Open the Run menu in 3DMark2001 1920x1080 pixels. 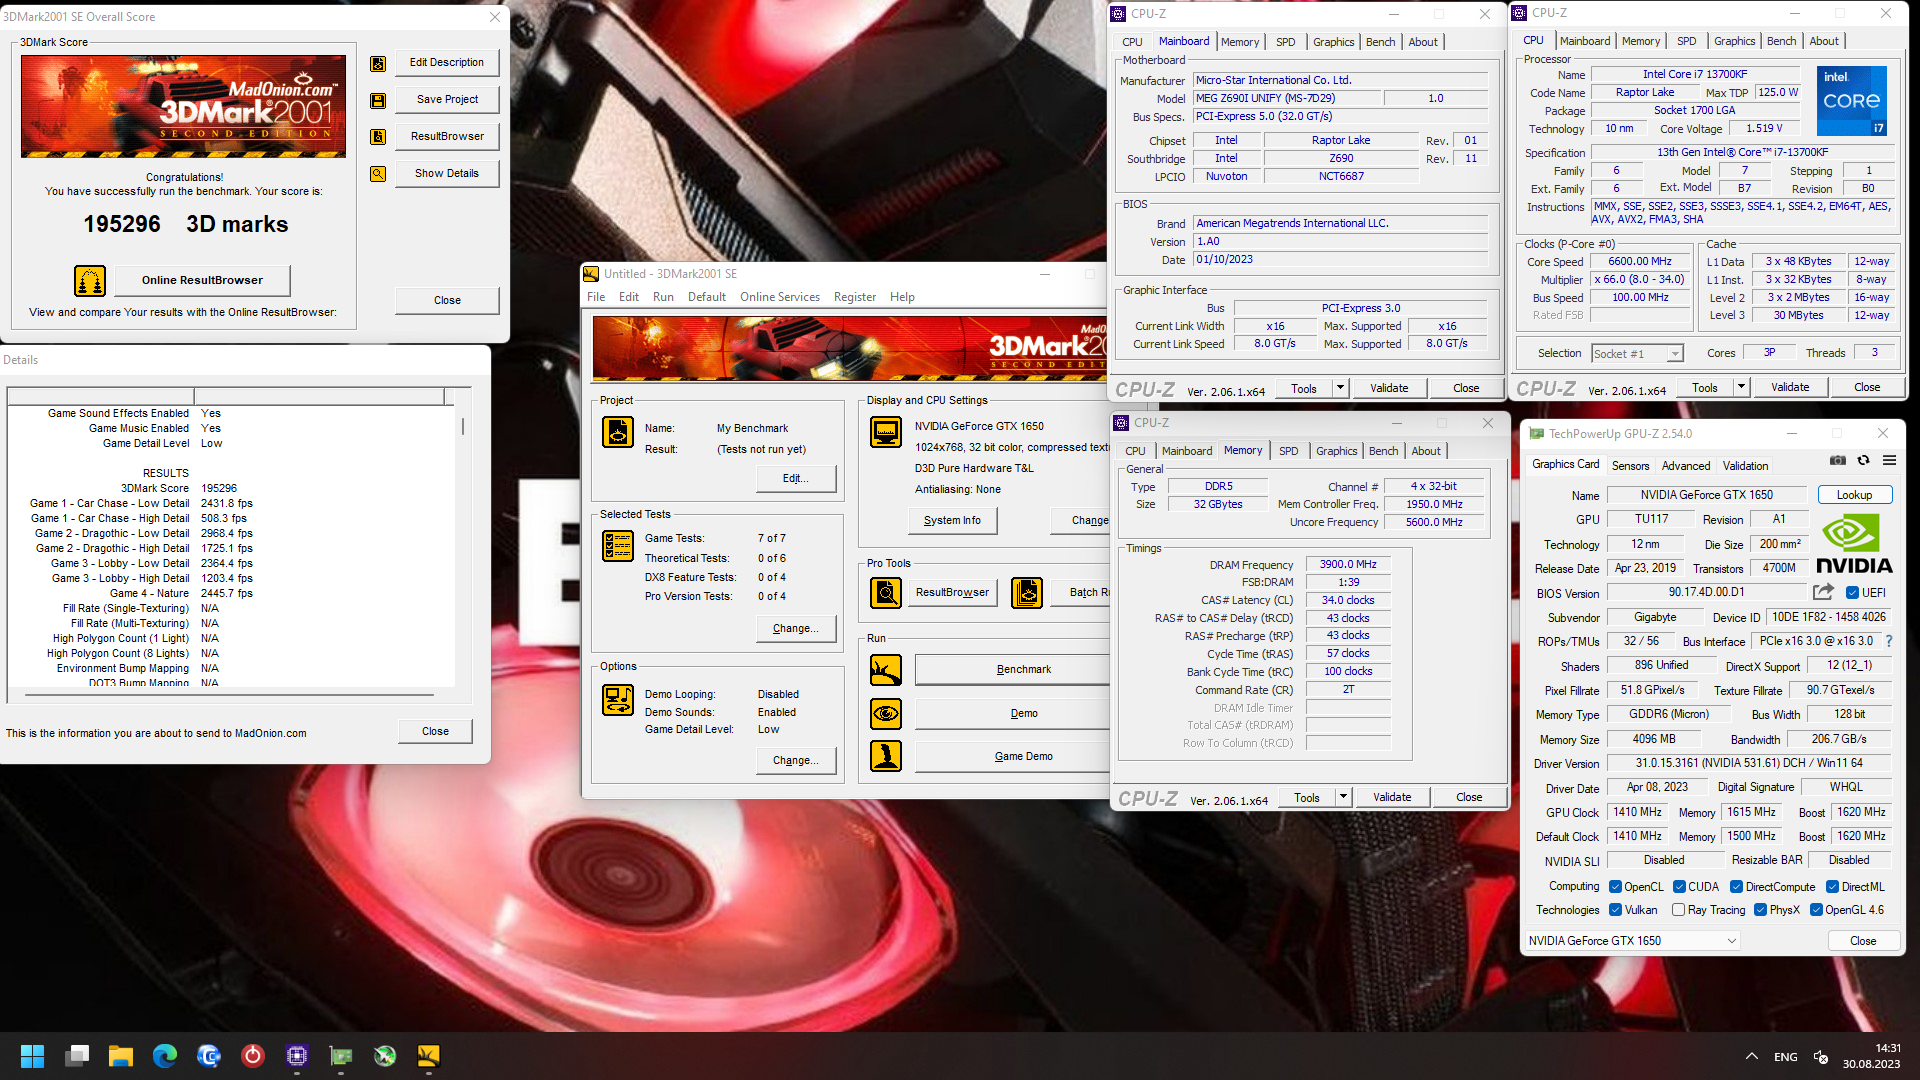[663, 297]
